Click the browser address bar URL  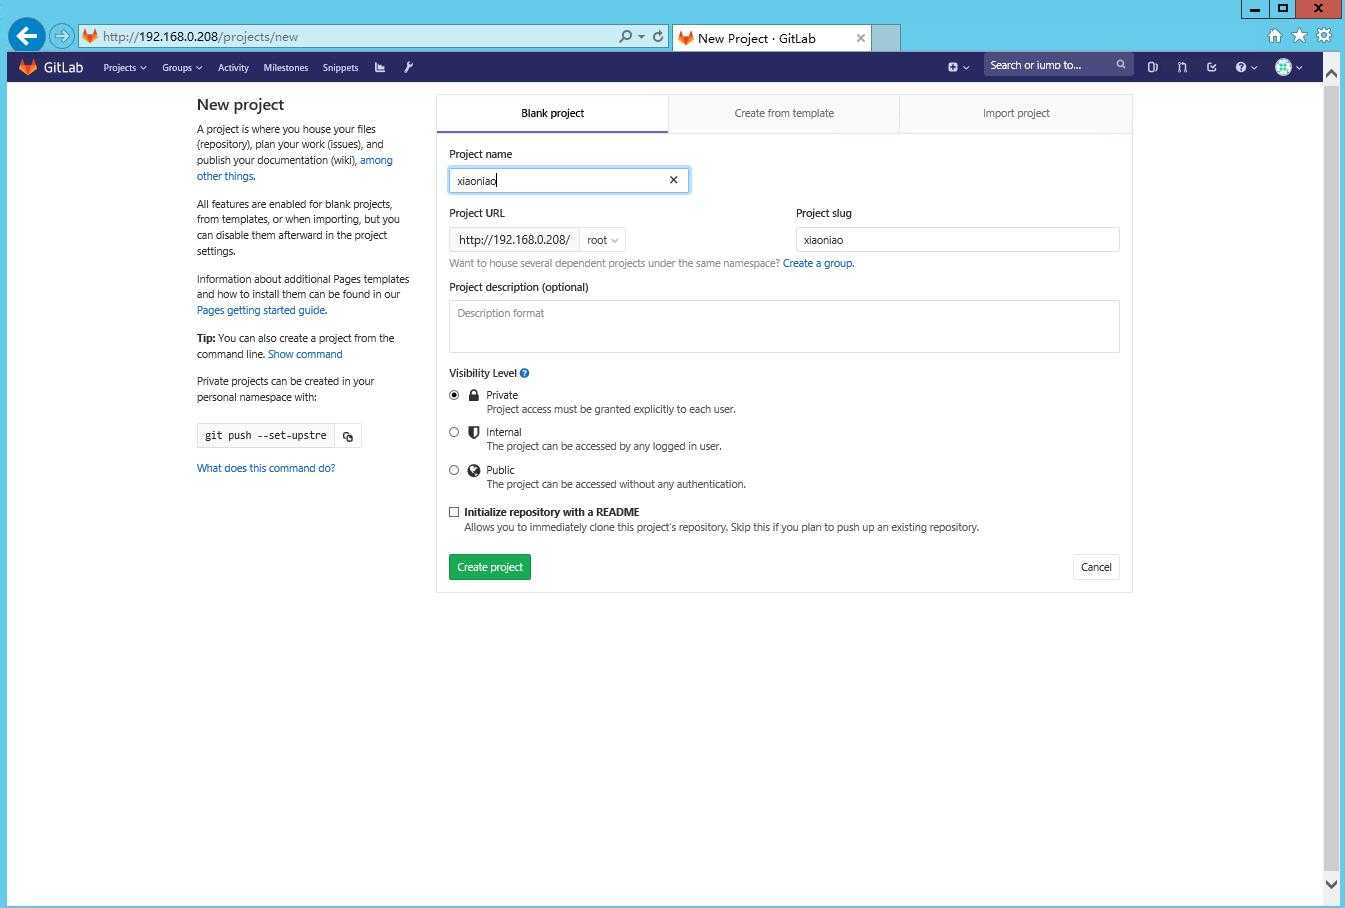200,37
